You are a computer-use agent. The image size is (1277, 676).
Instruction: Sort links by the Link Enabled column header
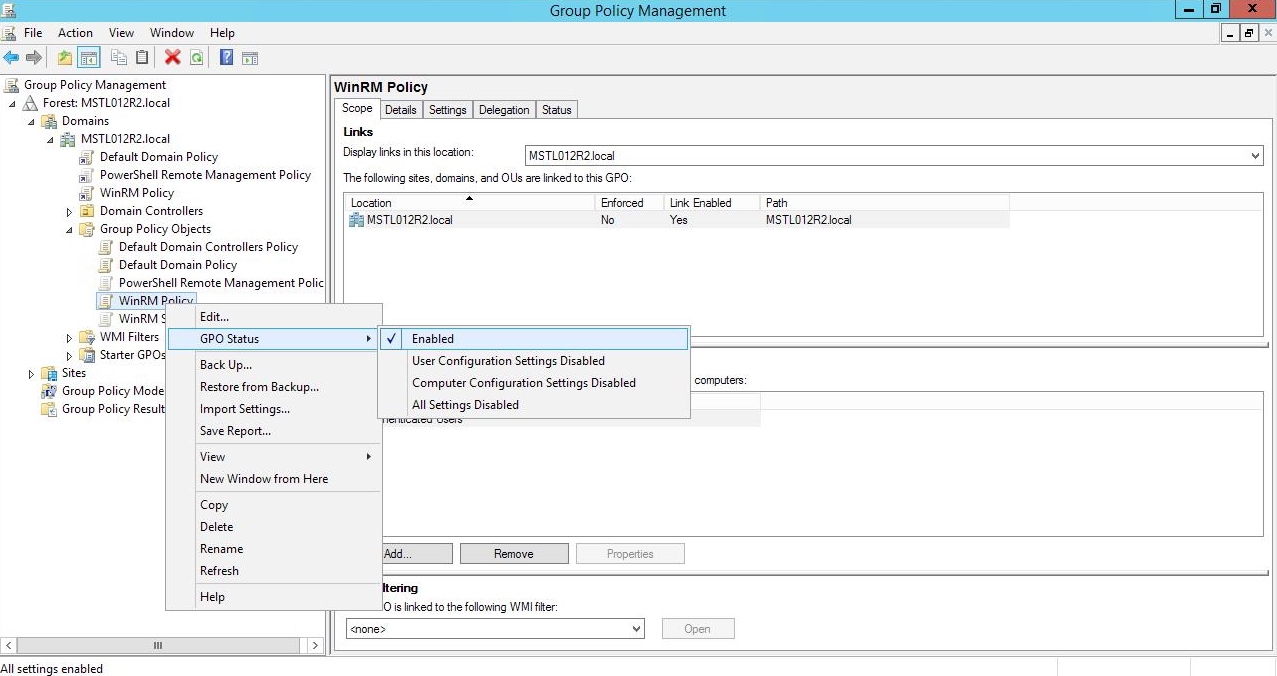pos(712,203)
